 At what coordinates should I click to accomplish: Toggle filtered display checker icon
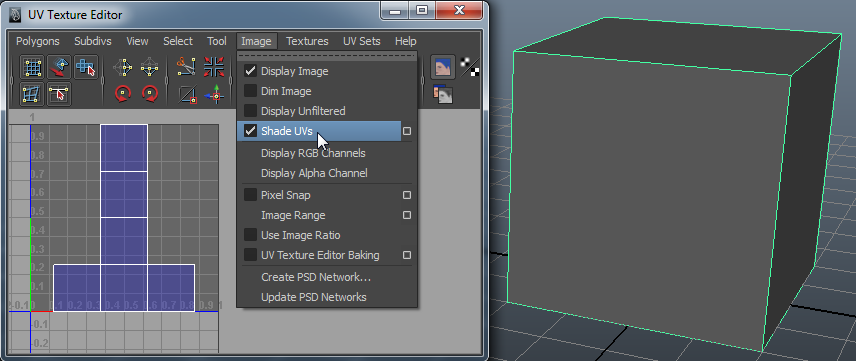pyautogui.click(x=469, y=67)
